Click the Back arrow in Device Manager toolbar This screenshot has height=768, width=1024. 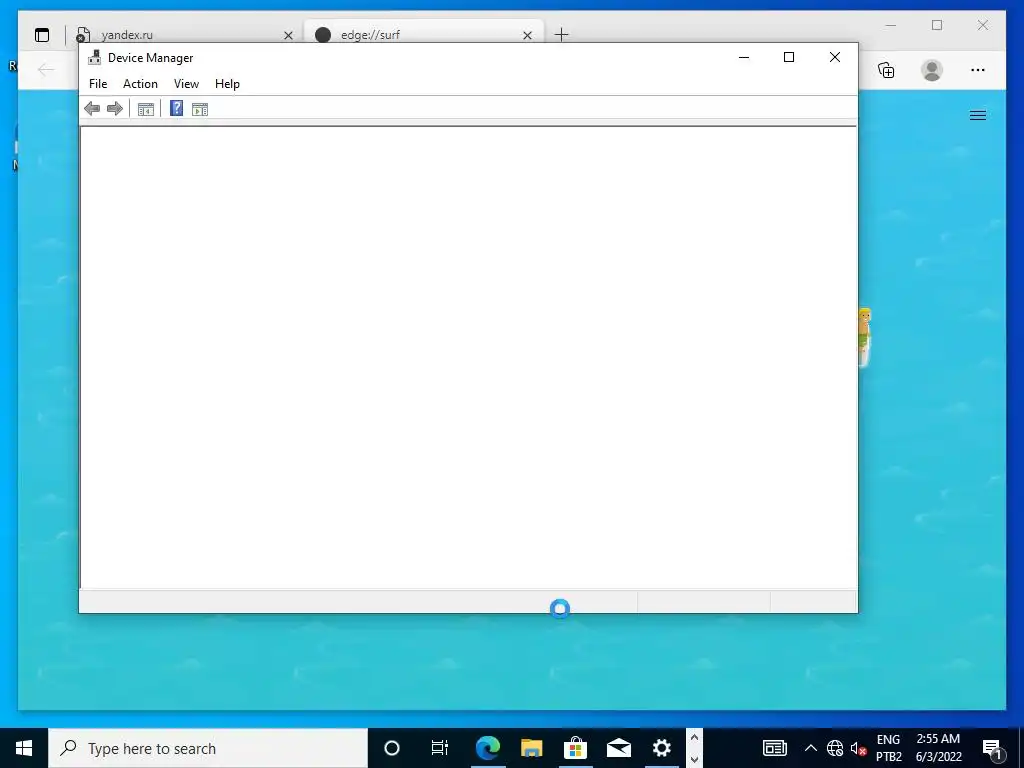[92, 108]
